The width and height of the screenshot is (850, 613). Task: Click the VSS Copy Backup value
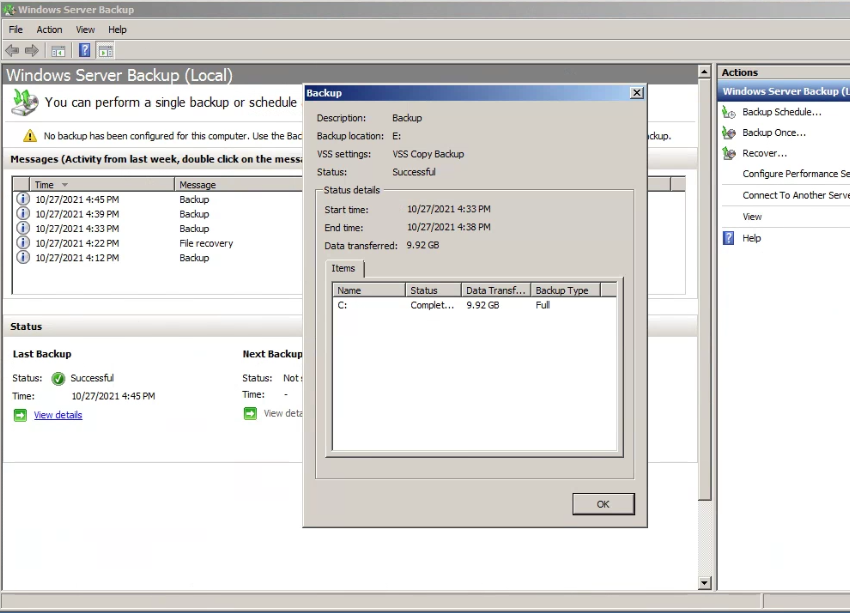pos(428,154)
